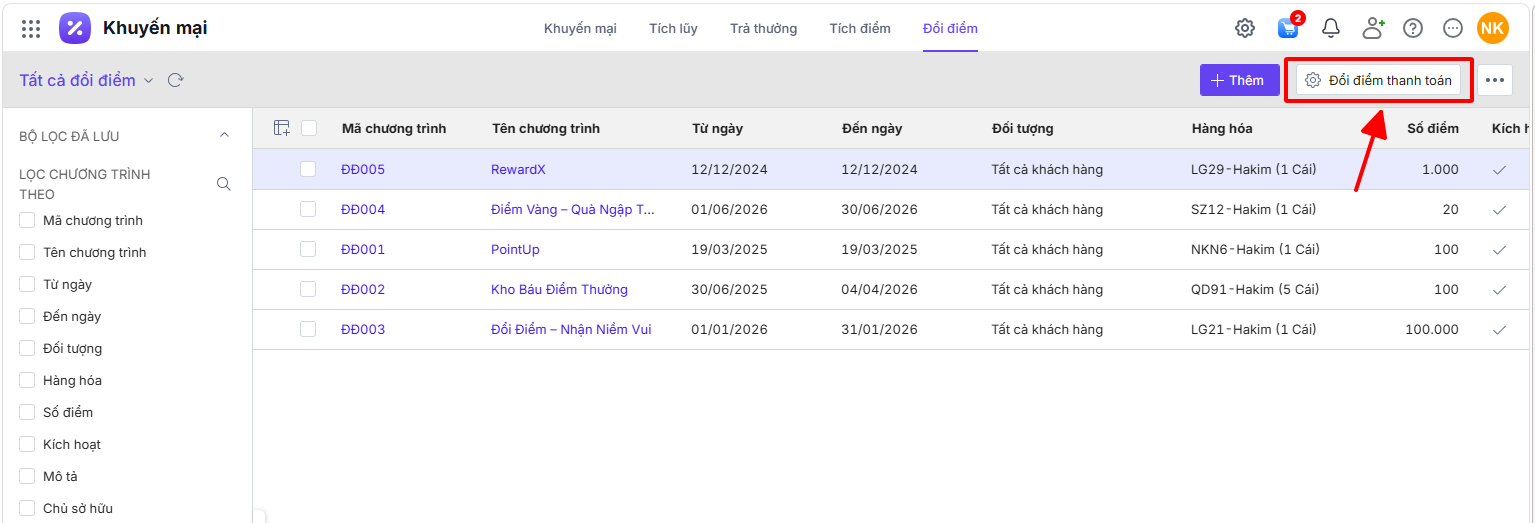Open the app launcher grid icon
The height and width of the screenshot is (523, 1535).
point(31,28)
